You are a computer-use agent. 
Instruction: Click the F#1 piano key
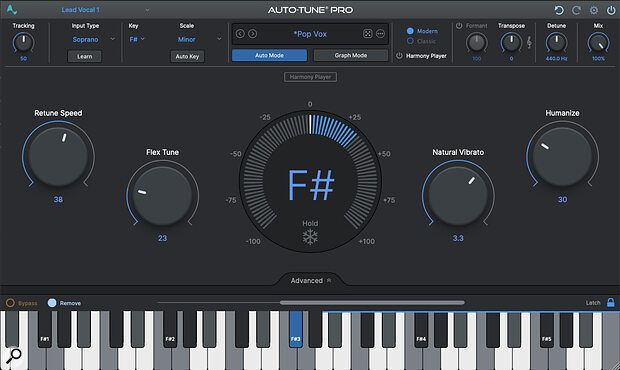coord(45,329)
